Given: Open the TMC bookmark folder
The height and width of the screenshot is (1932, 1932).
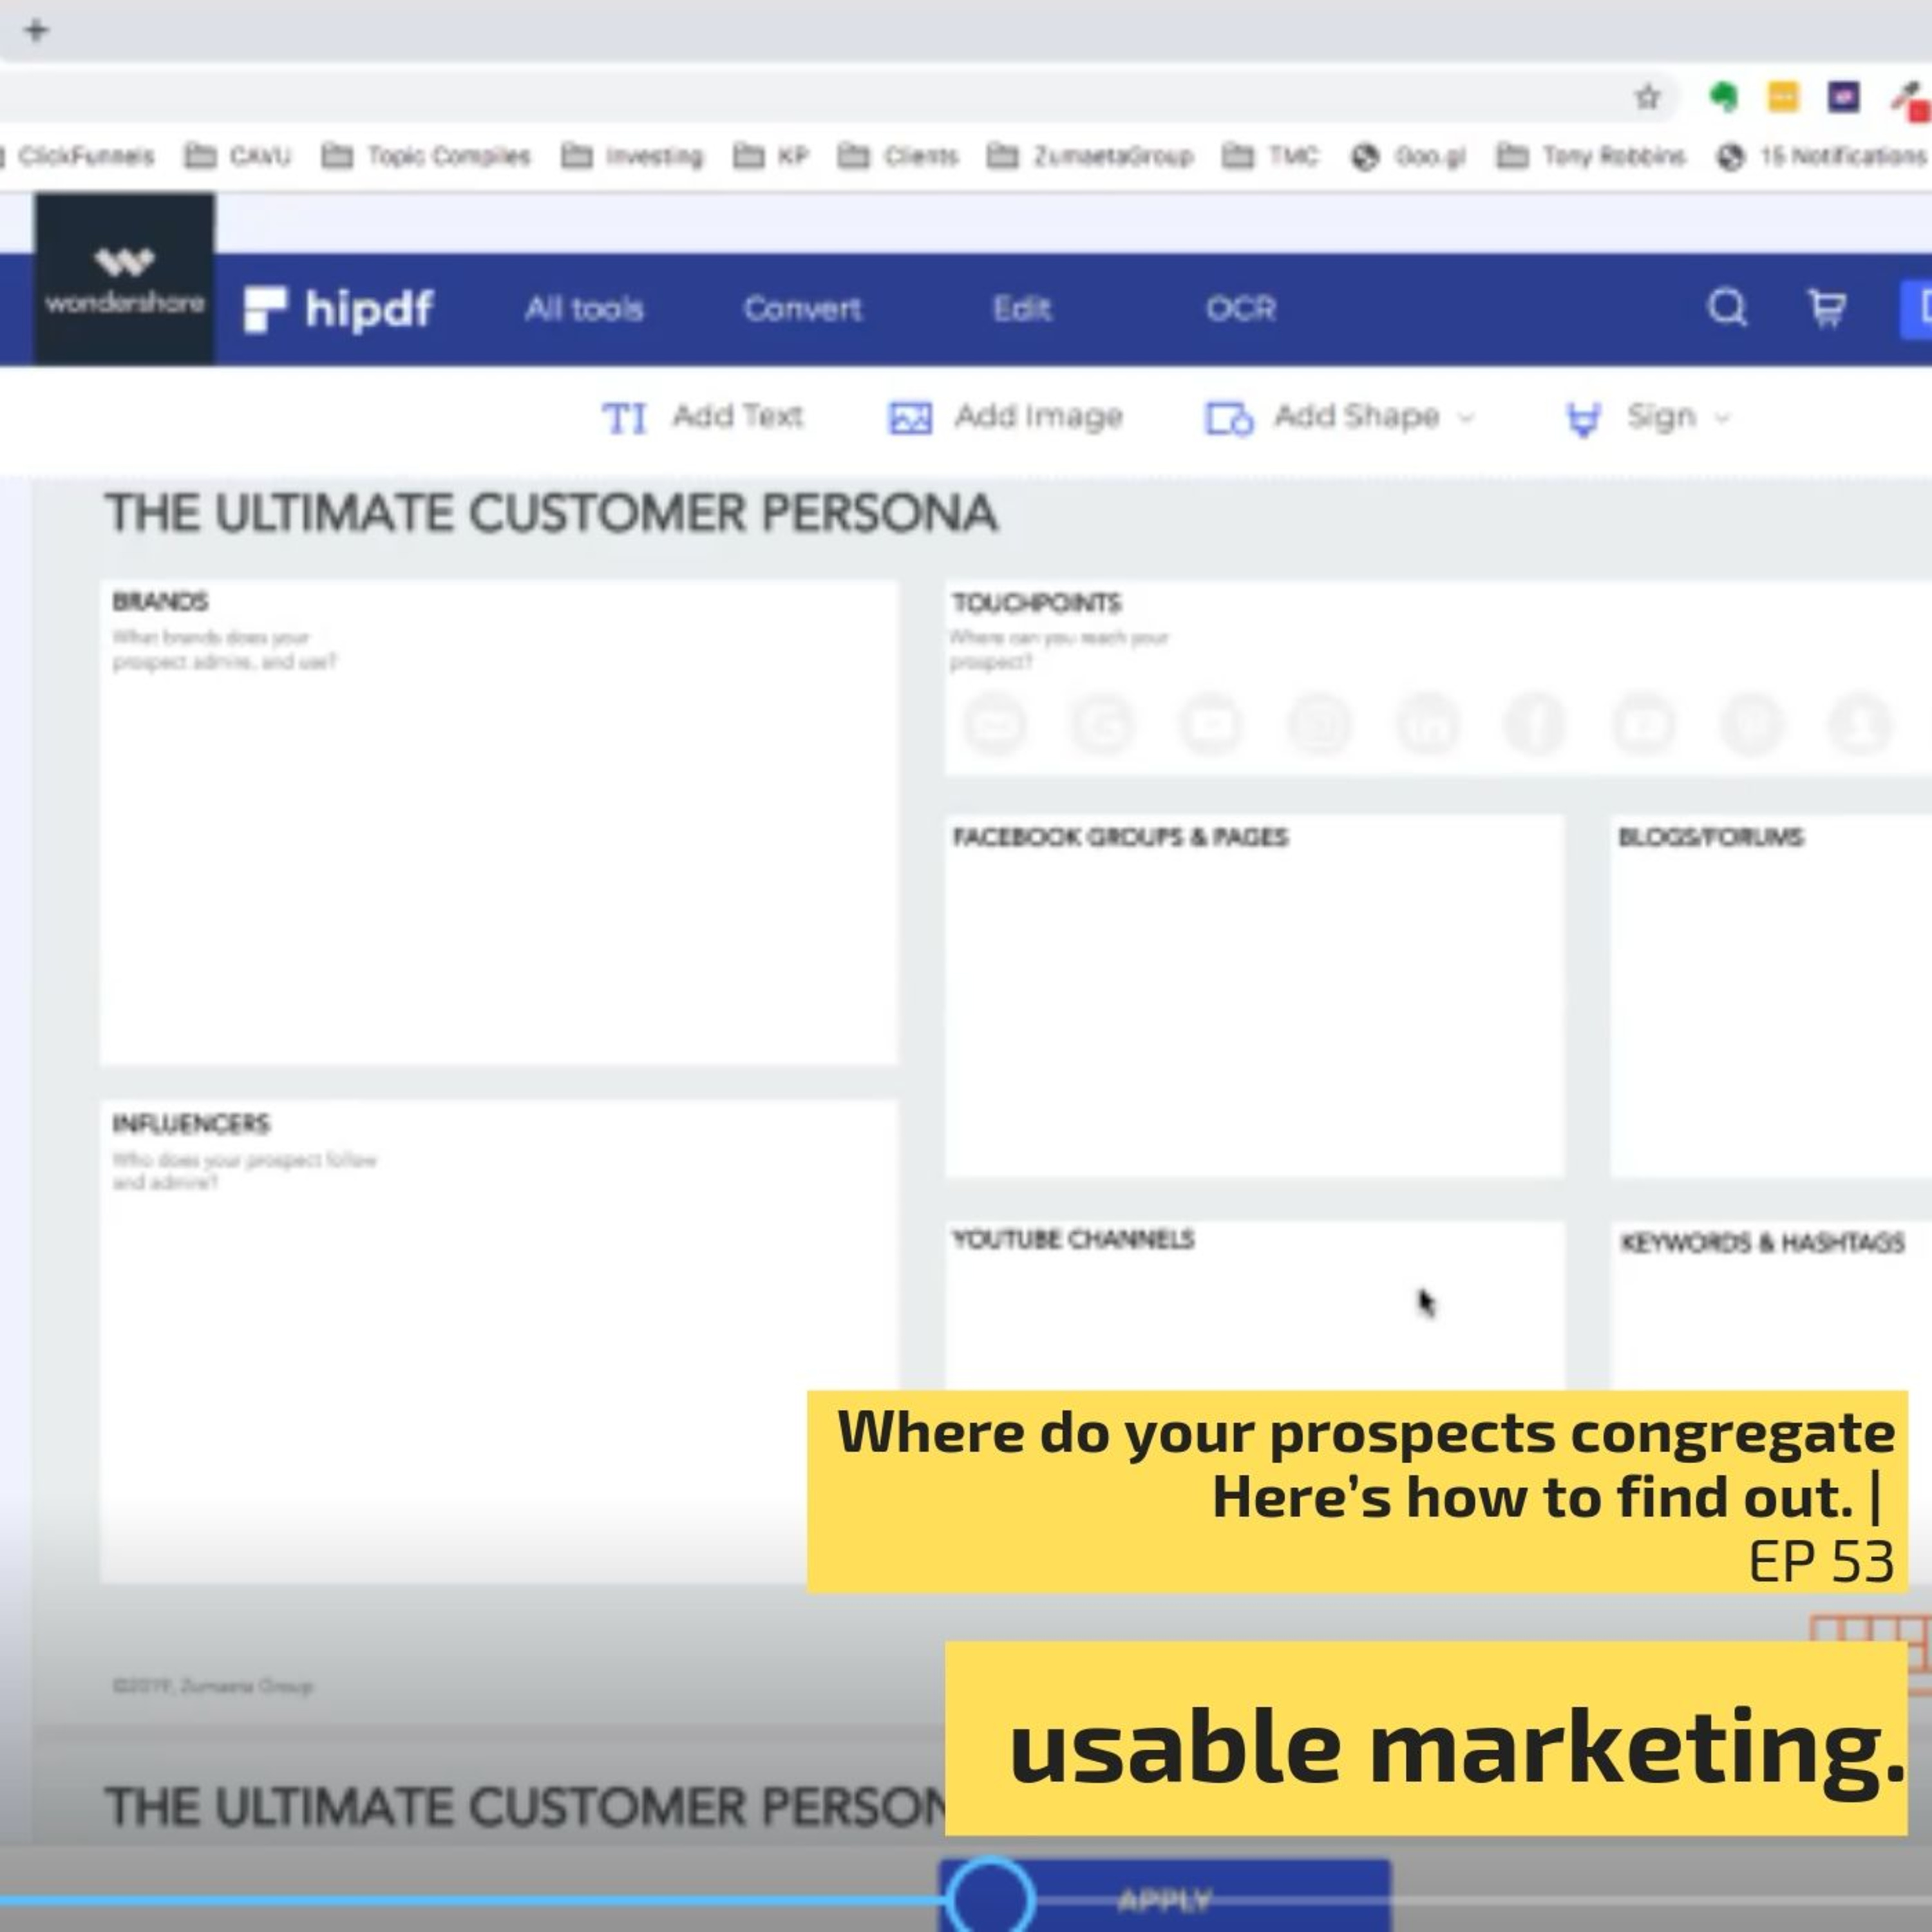Looking at the screenshot, I should click(1270, 156).
